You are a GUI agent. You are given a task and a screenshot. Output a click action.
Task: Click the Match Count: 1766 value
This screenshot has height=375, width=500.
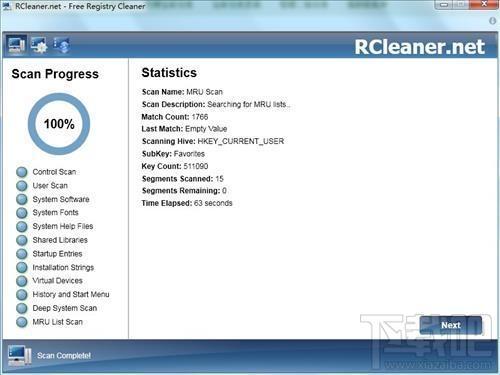(175, 117)
